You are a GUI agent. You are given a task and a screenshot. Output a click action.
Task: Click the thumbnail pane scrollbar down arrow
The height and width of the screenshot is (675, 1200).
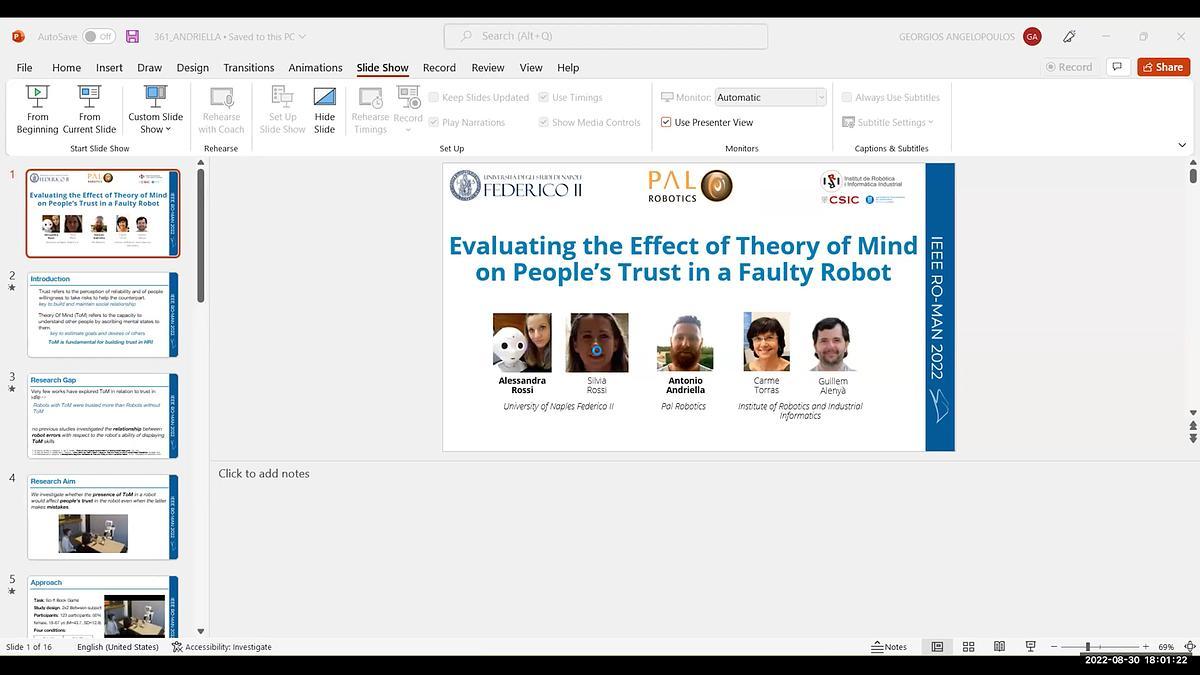(201, 631)
